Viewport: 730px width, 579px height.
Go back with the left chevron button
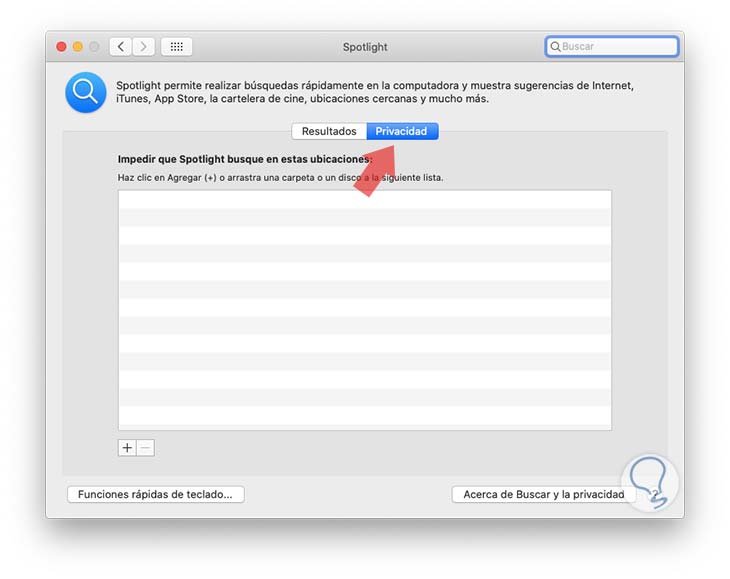pyautogui.click(x=121, y=47)
